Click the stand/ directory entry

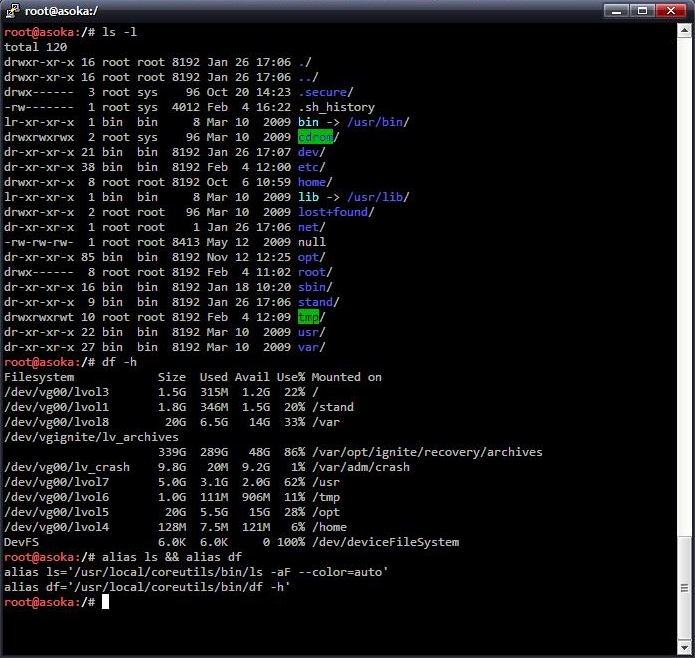point(319,303)
